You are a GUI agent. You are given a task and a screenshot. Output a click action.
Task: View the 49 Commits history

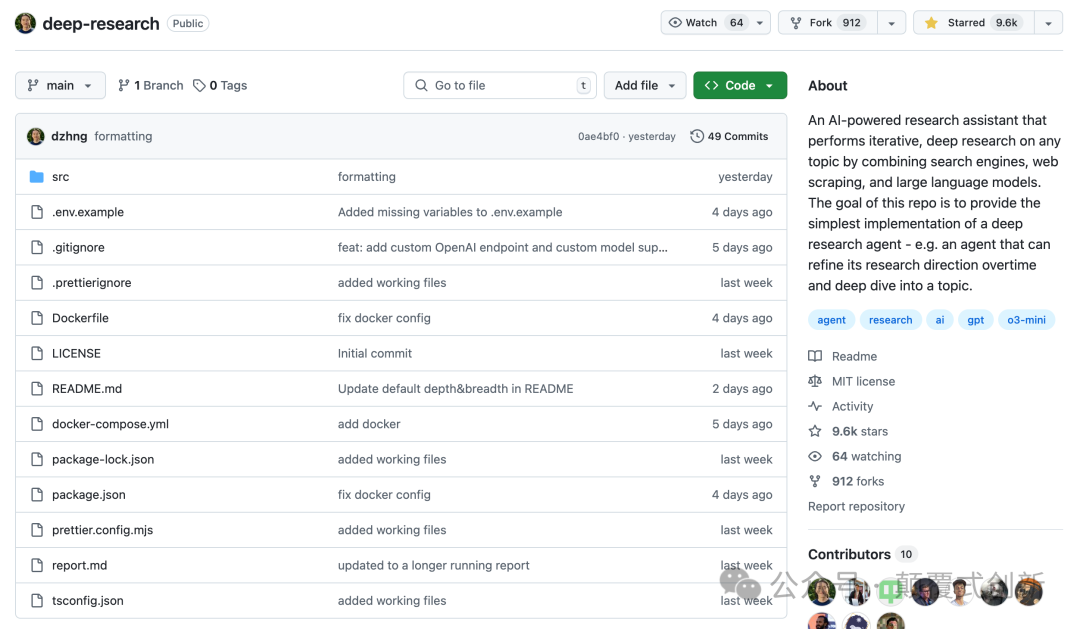(729, 136)
